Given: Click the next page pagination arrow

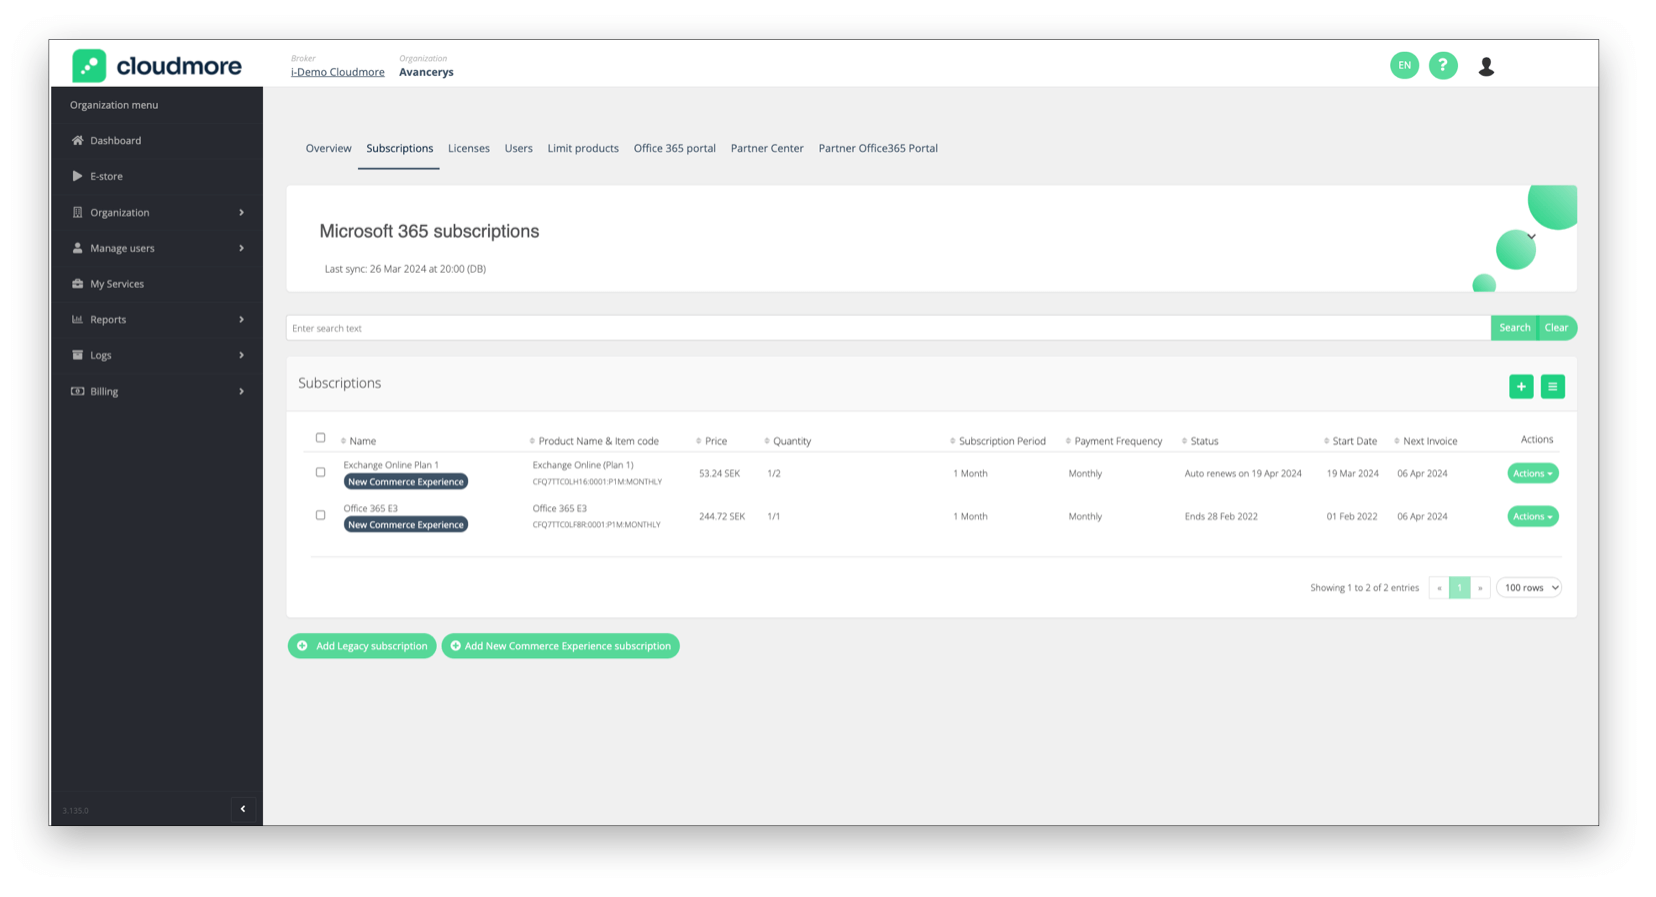Looking at the screenshot, I should [x=1480, y=588].
